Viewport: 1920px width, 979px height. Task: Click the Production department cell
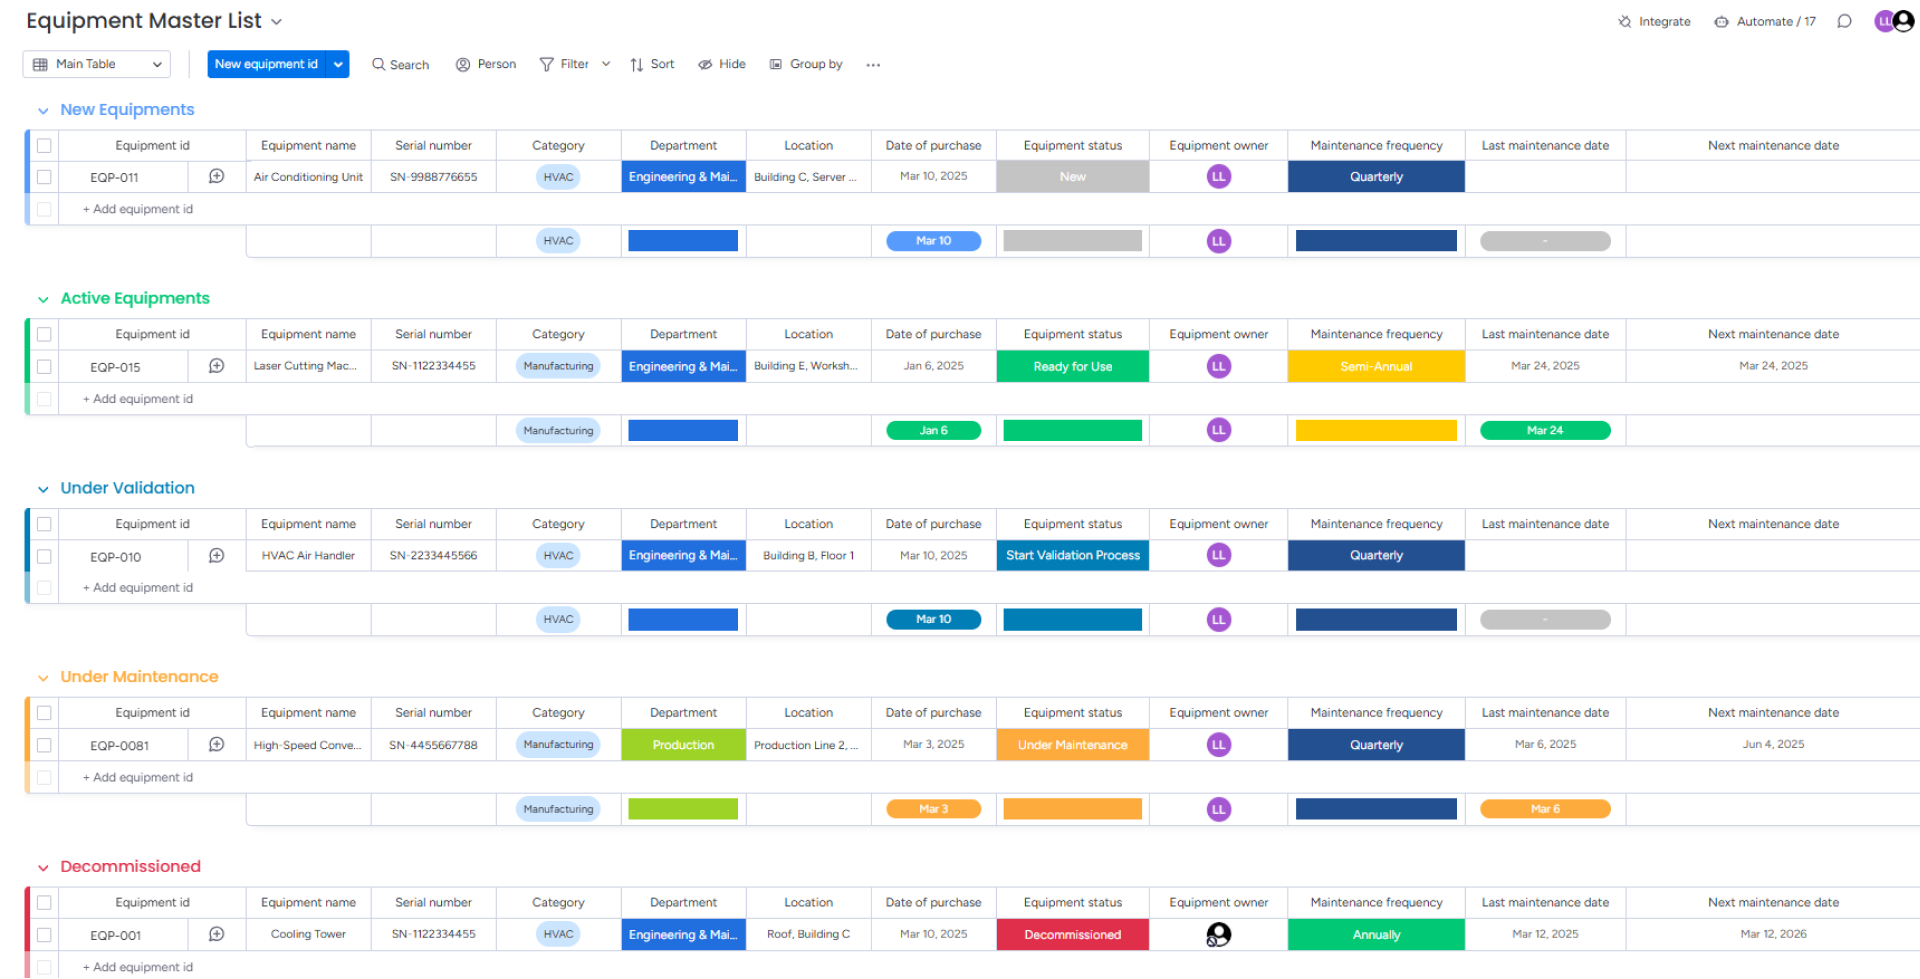click(683, 744)
